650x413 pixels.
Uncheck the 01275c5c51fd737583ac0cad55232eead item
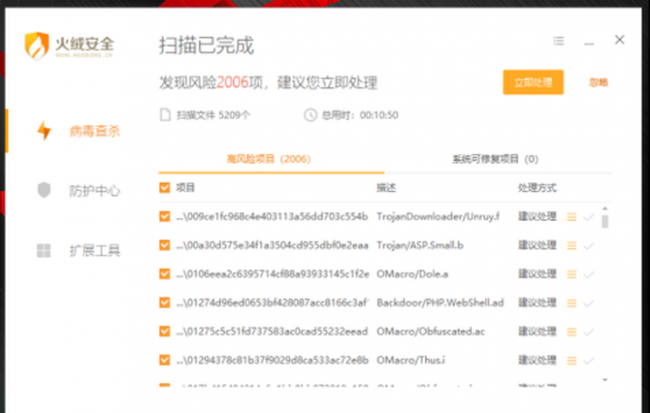click(x=165, y=331)
